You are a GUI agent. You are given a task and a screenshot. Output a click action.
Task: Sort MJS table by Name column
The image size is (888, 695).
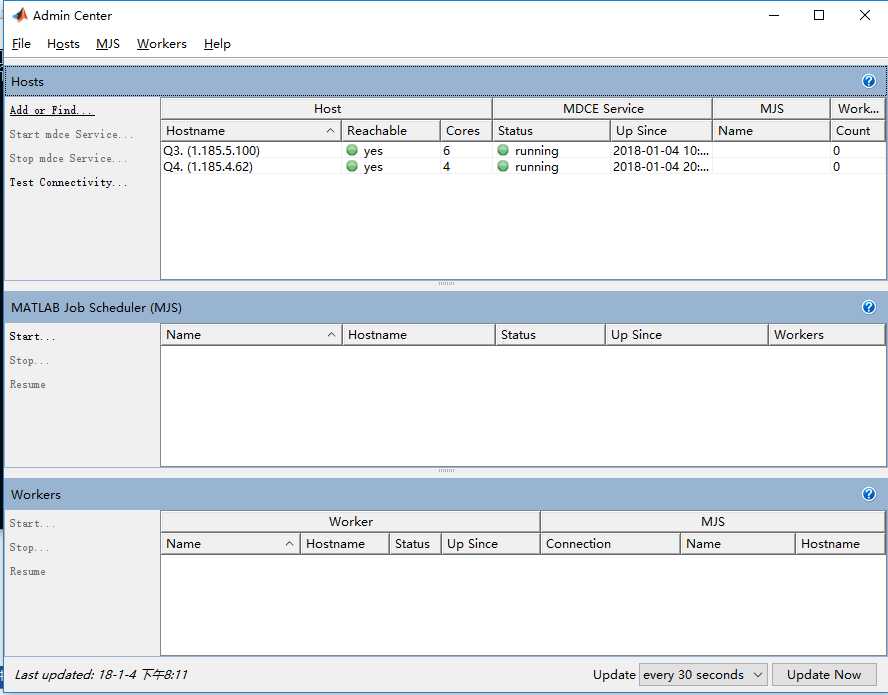(x=251, y=334)
